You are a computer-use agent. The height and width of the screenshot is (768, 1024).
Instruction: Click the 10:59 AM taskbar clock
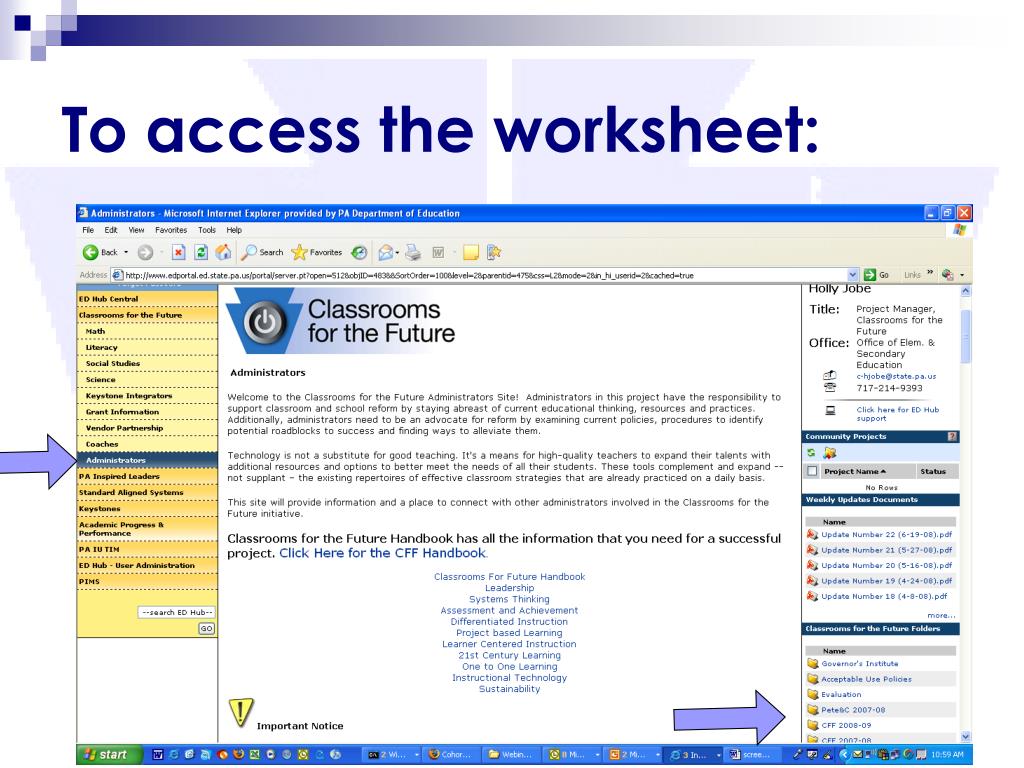pos(947,754)
